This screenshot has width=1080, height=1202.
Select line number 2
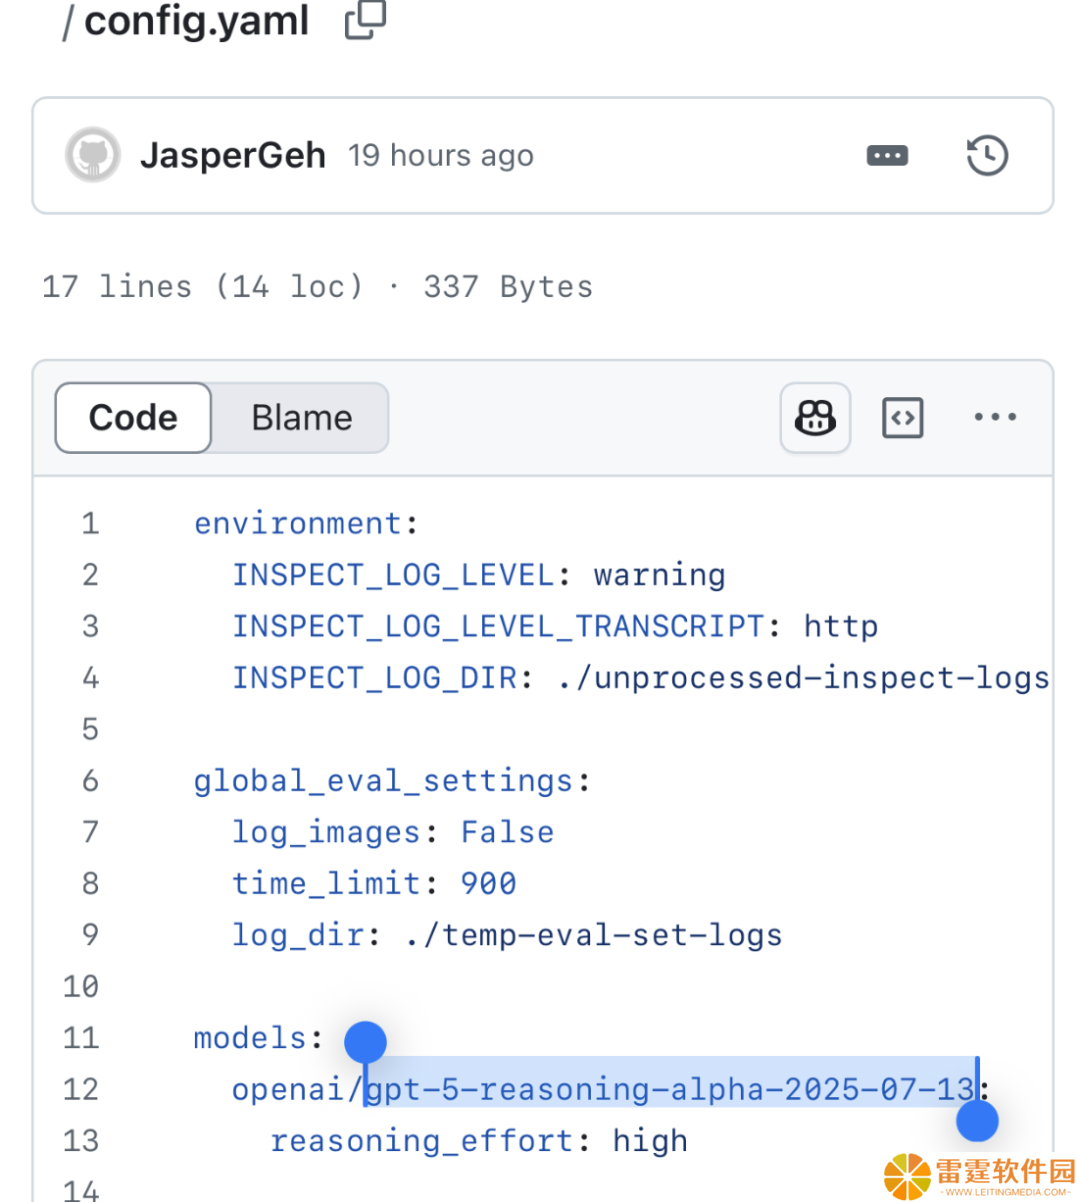[90, 575]
